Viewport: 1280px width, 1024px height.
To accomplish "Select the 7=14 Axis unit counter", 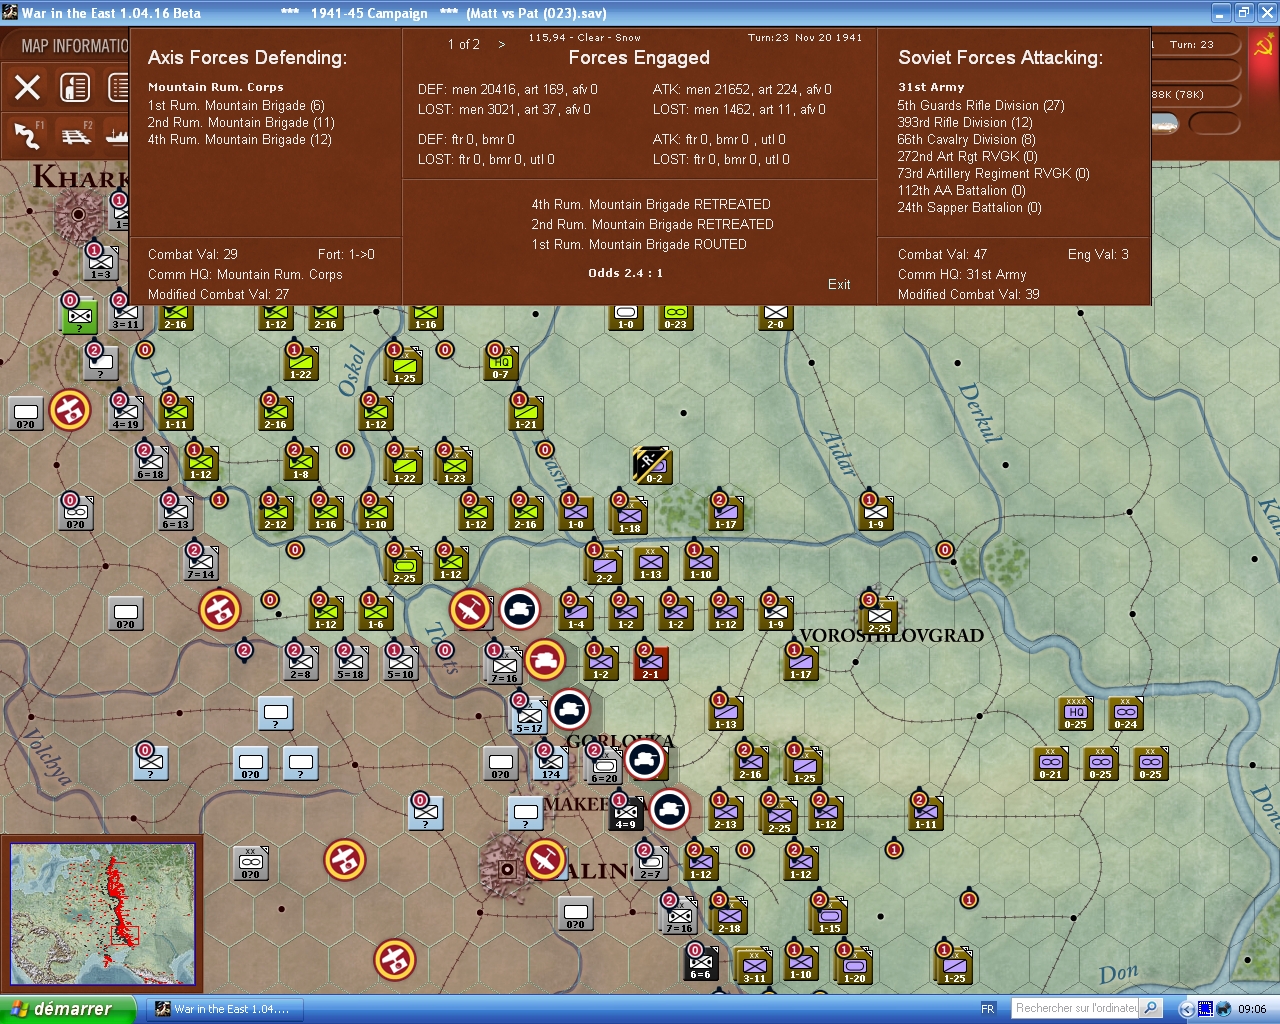I will 201,563.
